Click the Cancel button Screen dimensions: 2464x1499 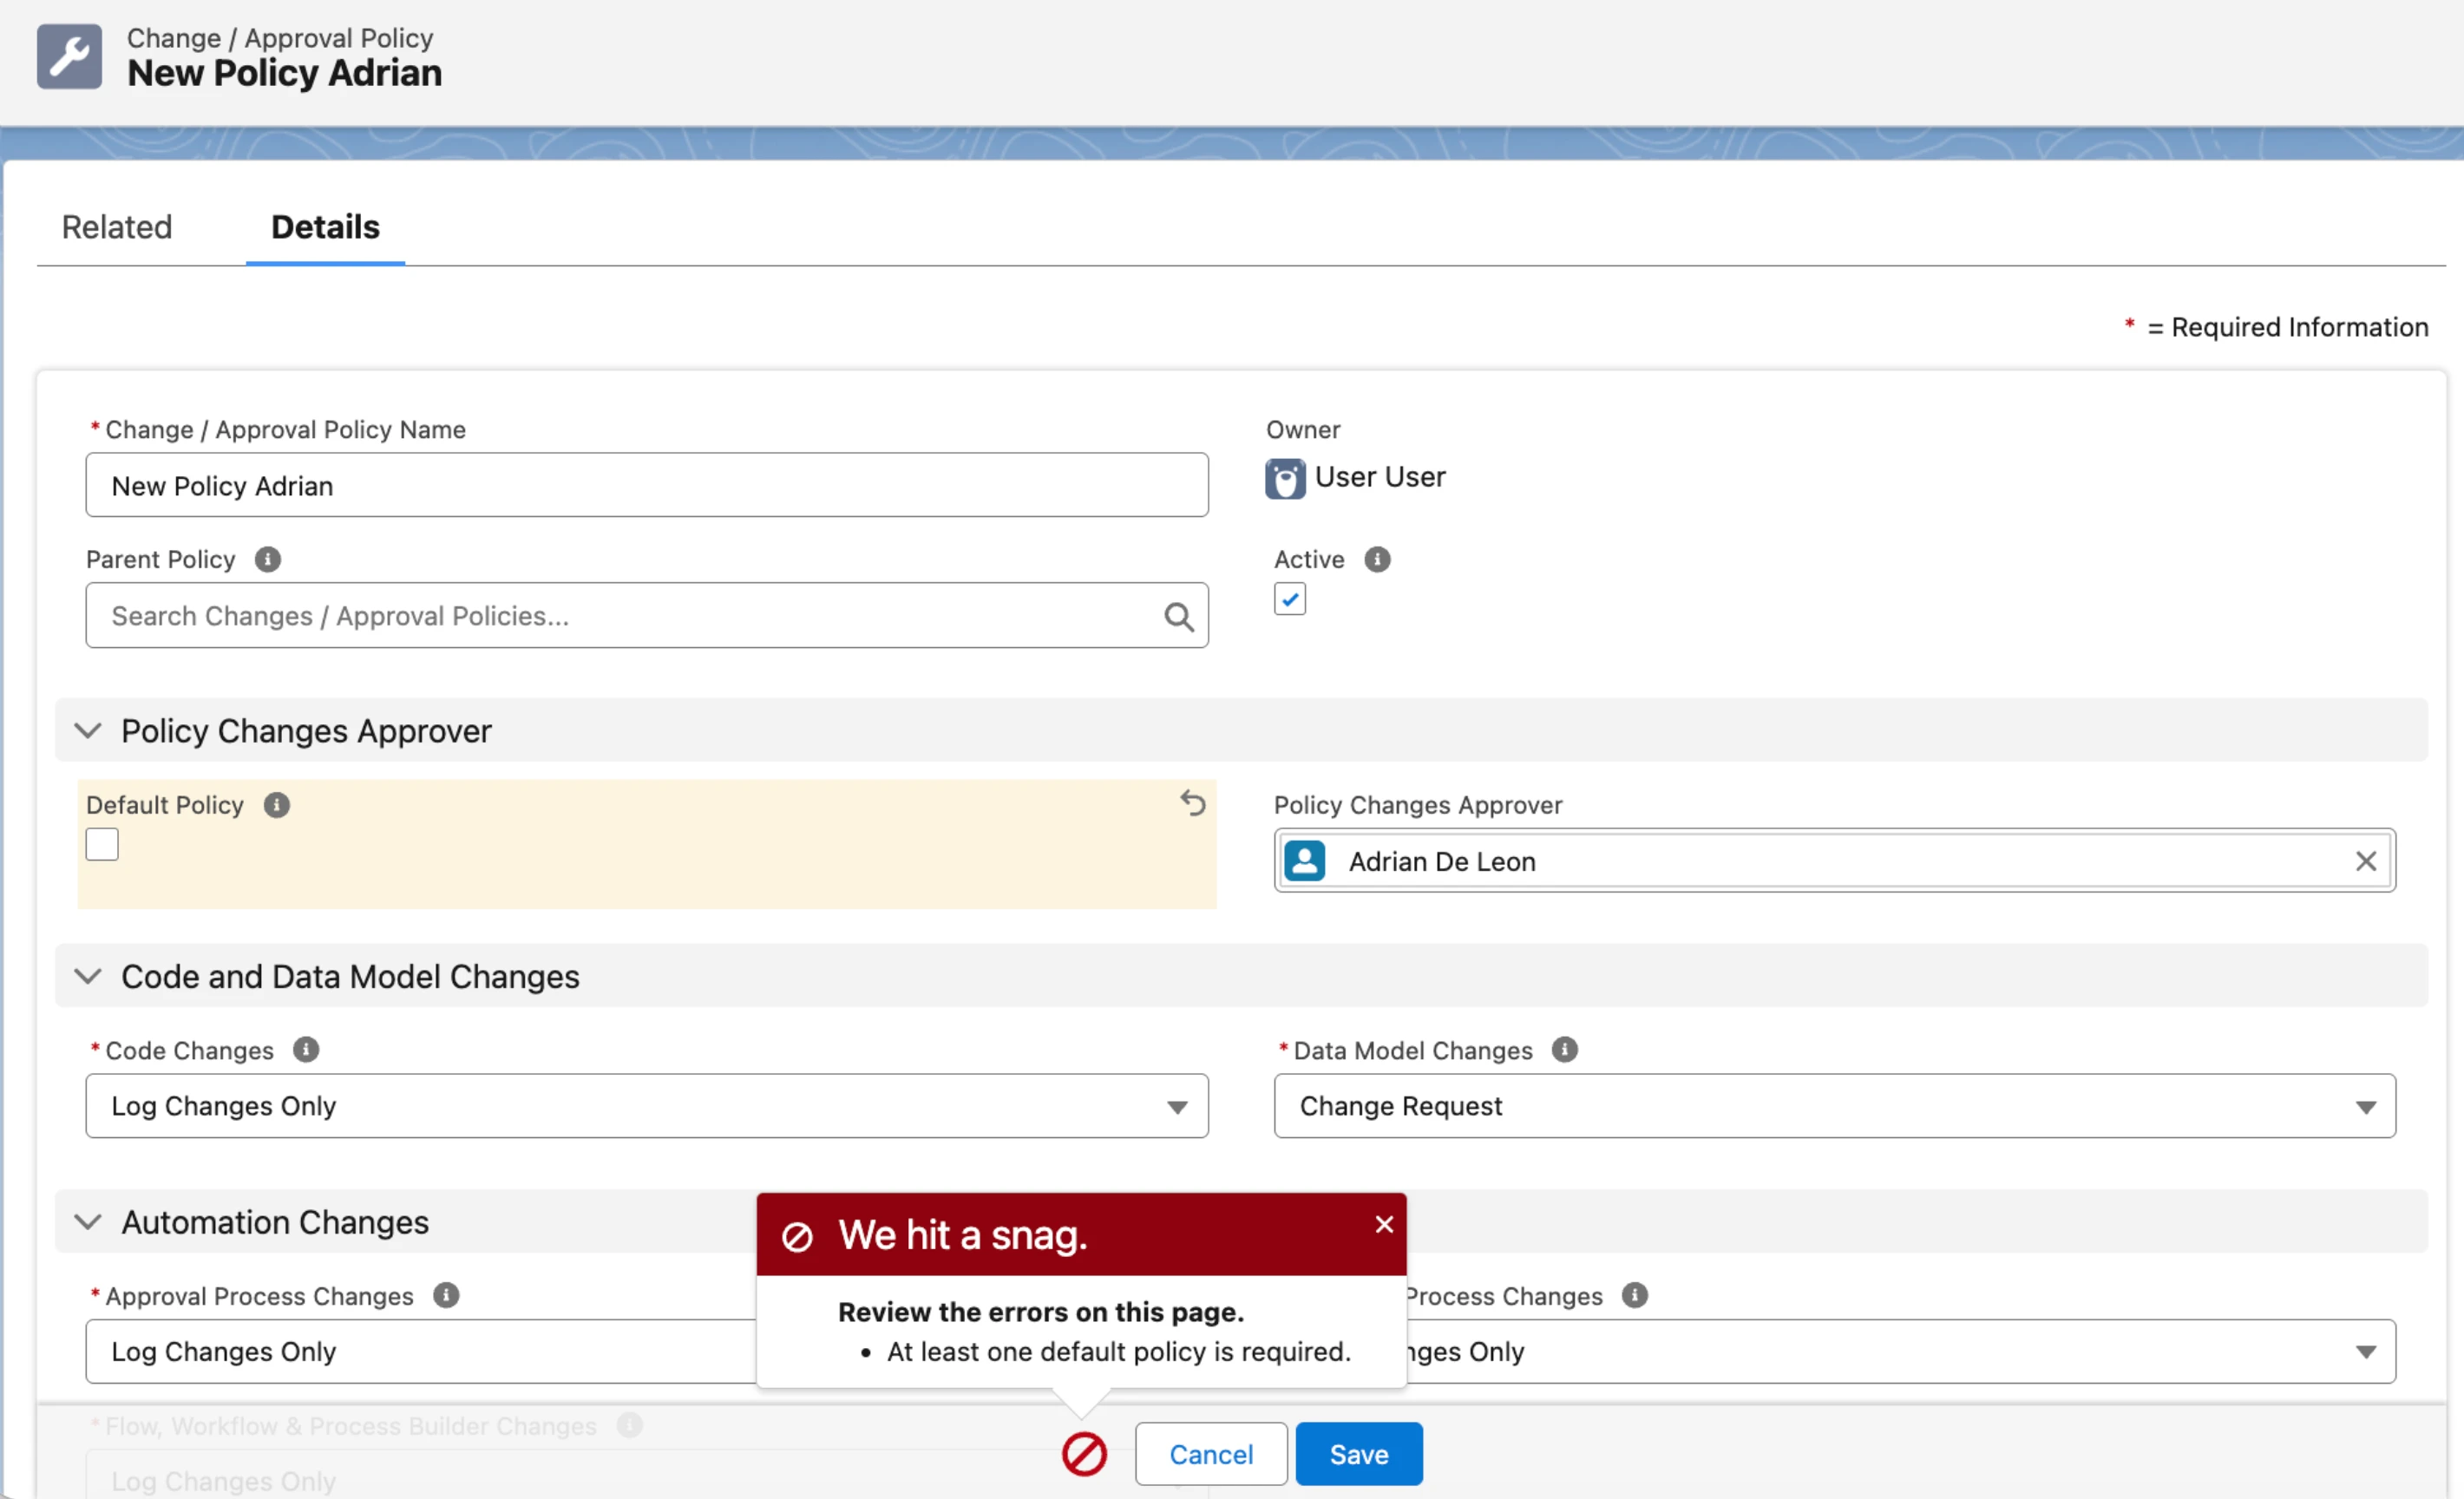(1211, 1454)
